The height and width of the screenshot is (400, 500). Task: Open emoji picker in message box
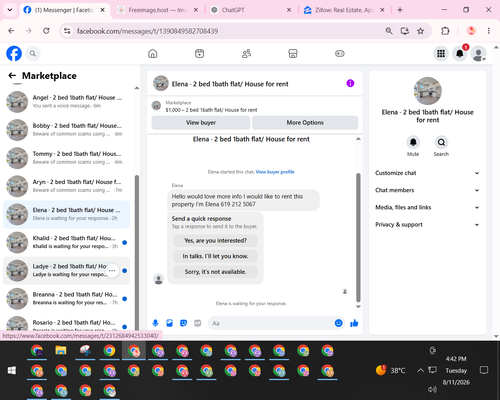tap(338, 323)
